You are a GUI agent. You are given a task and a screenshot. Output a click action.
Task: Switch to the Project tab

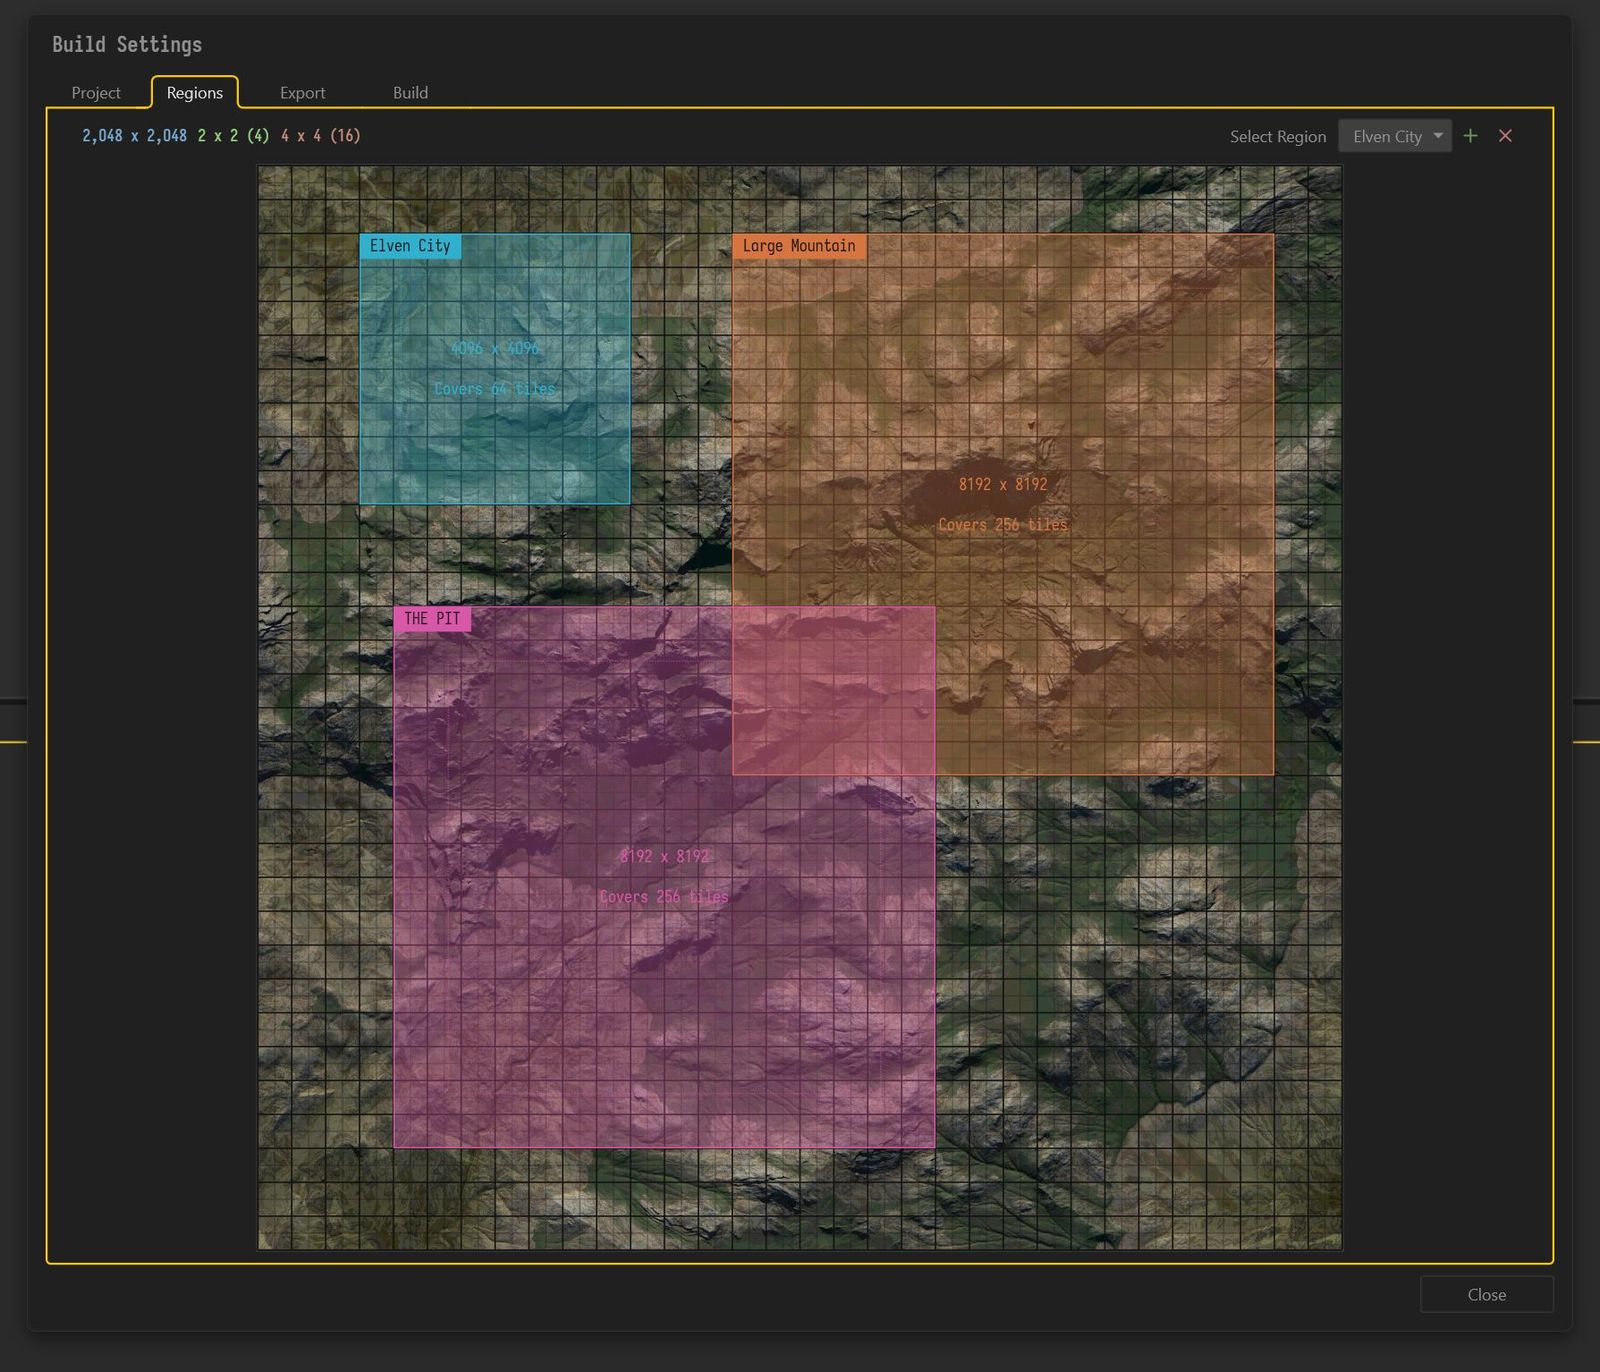click(x=96, y=92)
